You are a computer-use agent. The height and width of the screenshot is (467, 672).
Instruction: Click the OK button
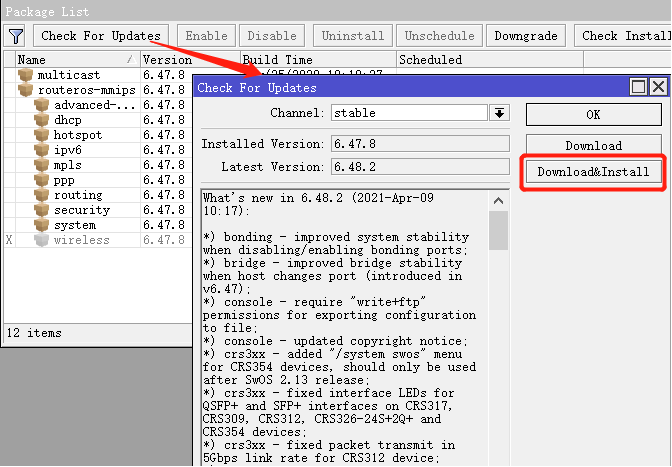593,114
